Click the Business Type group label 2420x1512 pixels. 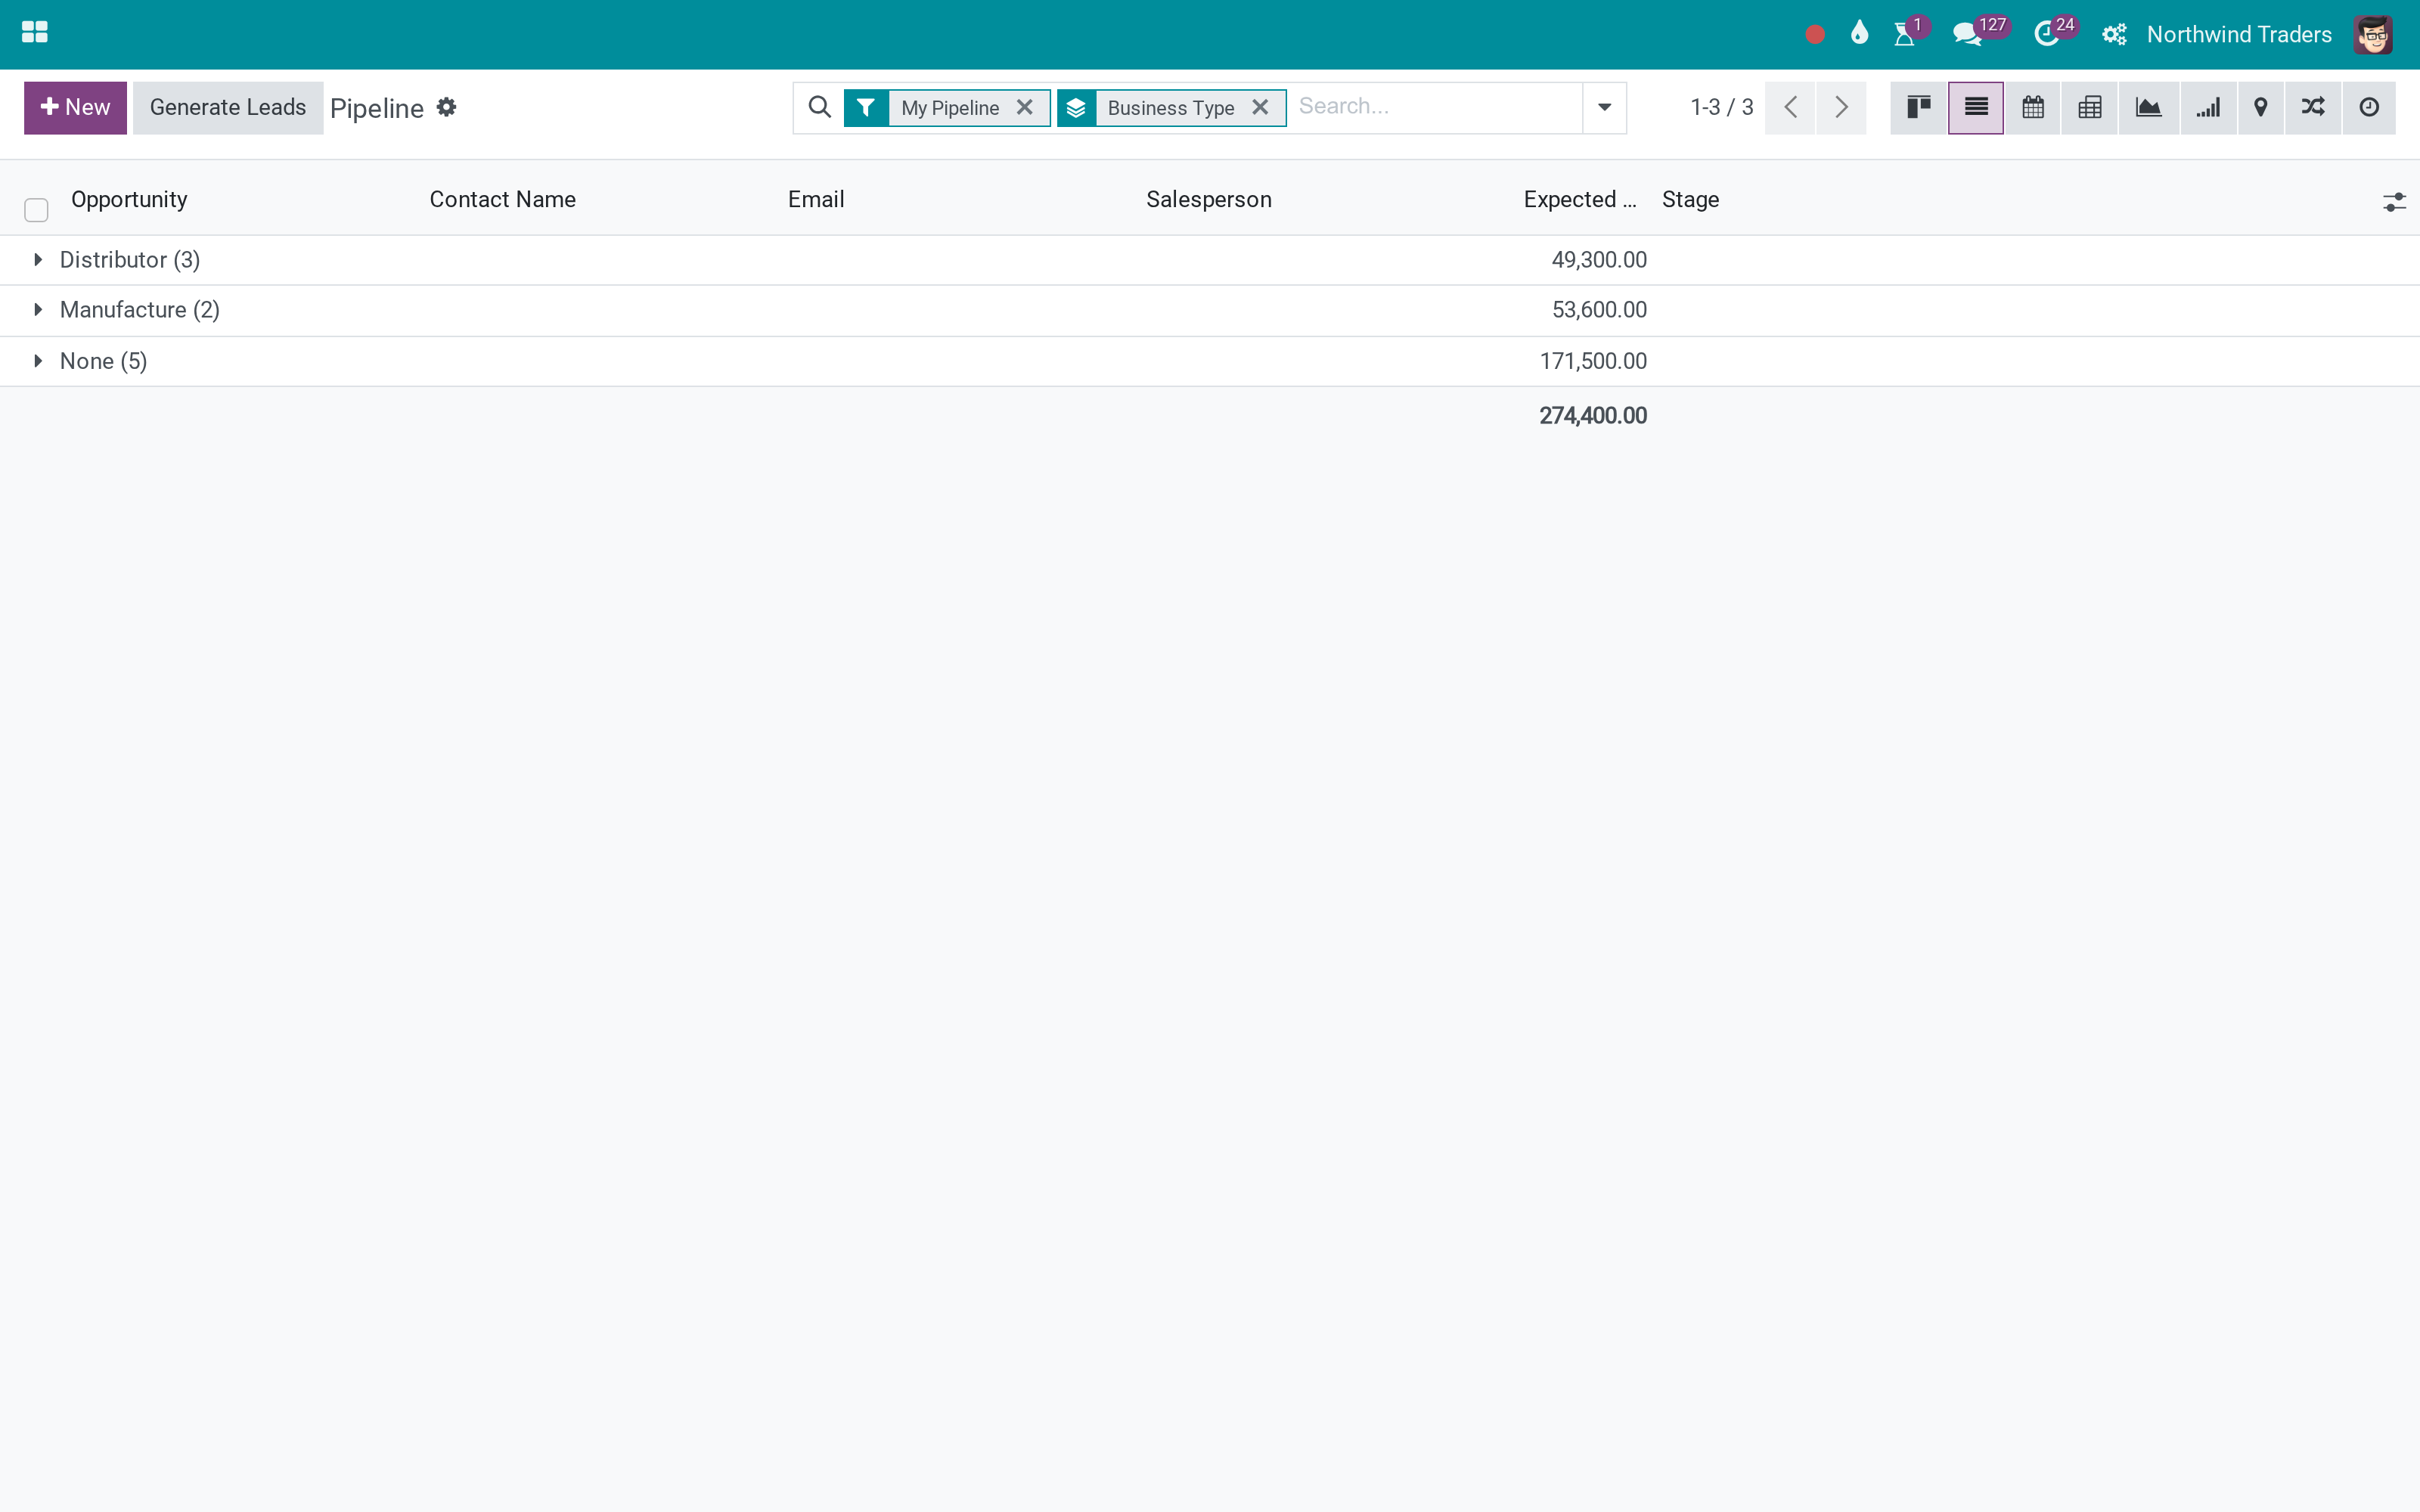(x=1170, y=108)
